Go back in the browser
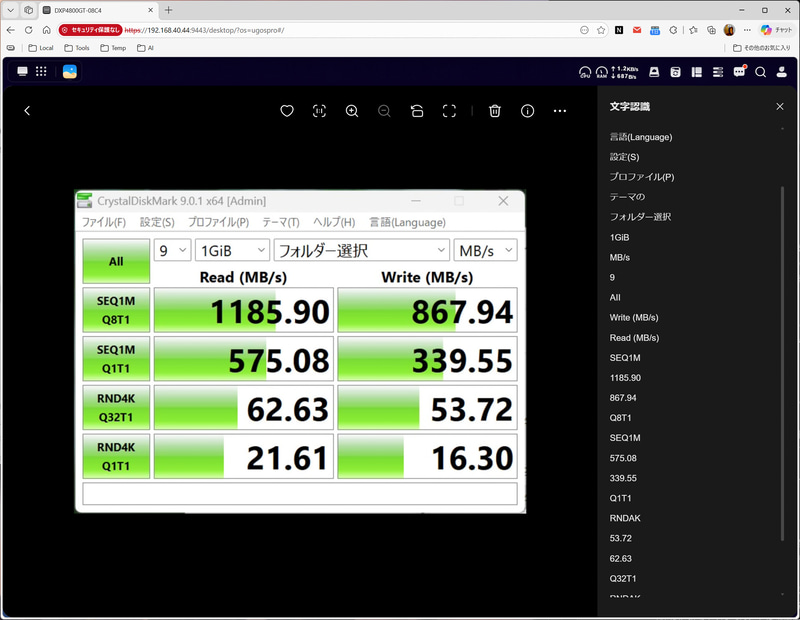The height and width of the screenshot is (620, 800). [11, 30]
